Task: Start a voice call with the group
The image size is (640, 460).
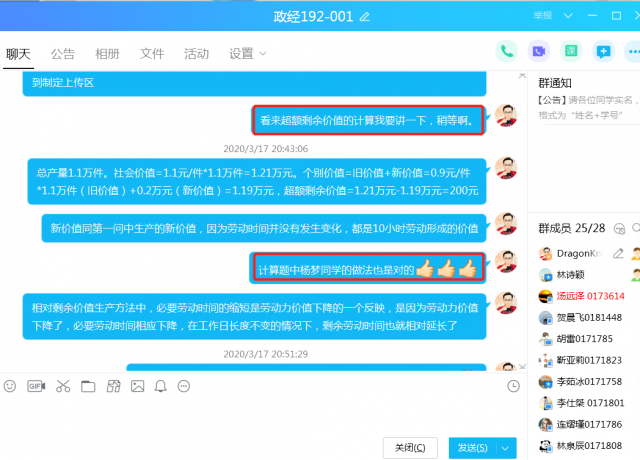Action: pos(508,51)
